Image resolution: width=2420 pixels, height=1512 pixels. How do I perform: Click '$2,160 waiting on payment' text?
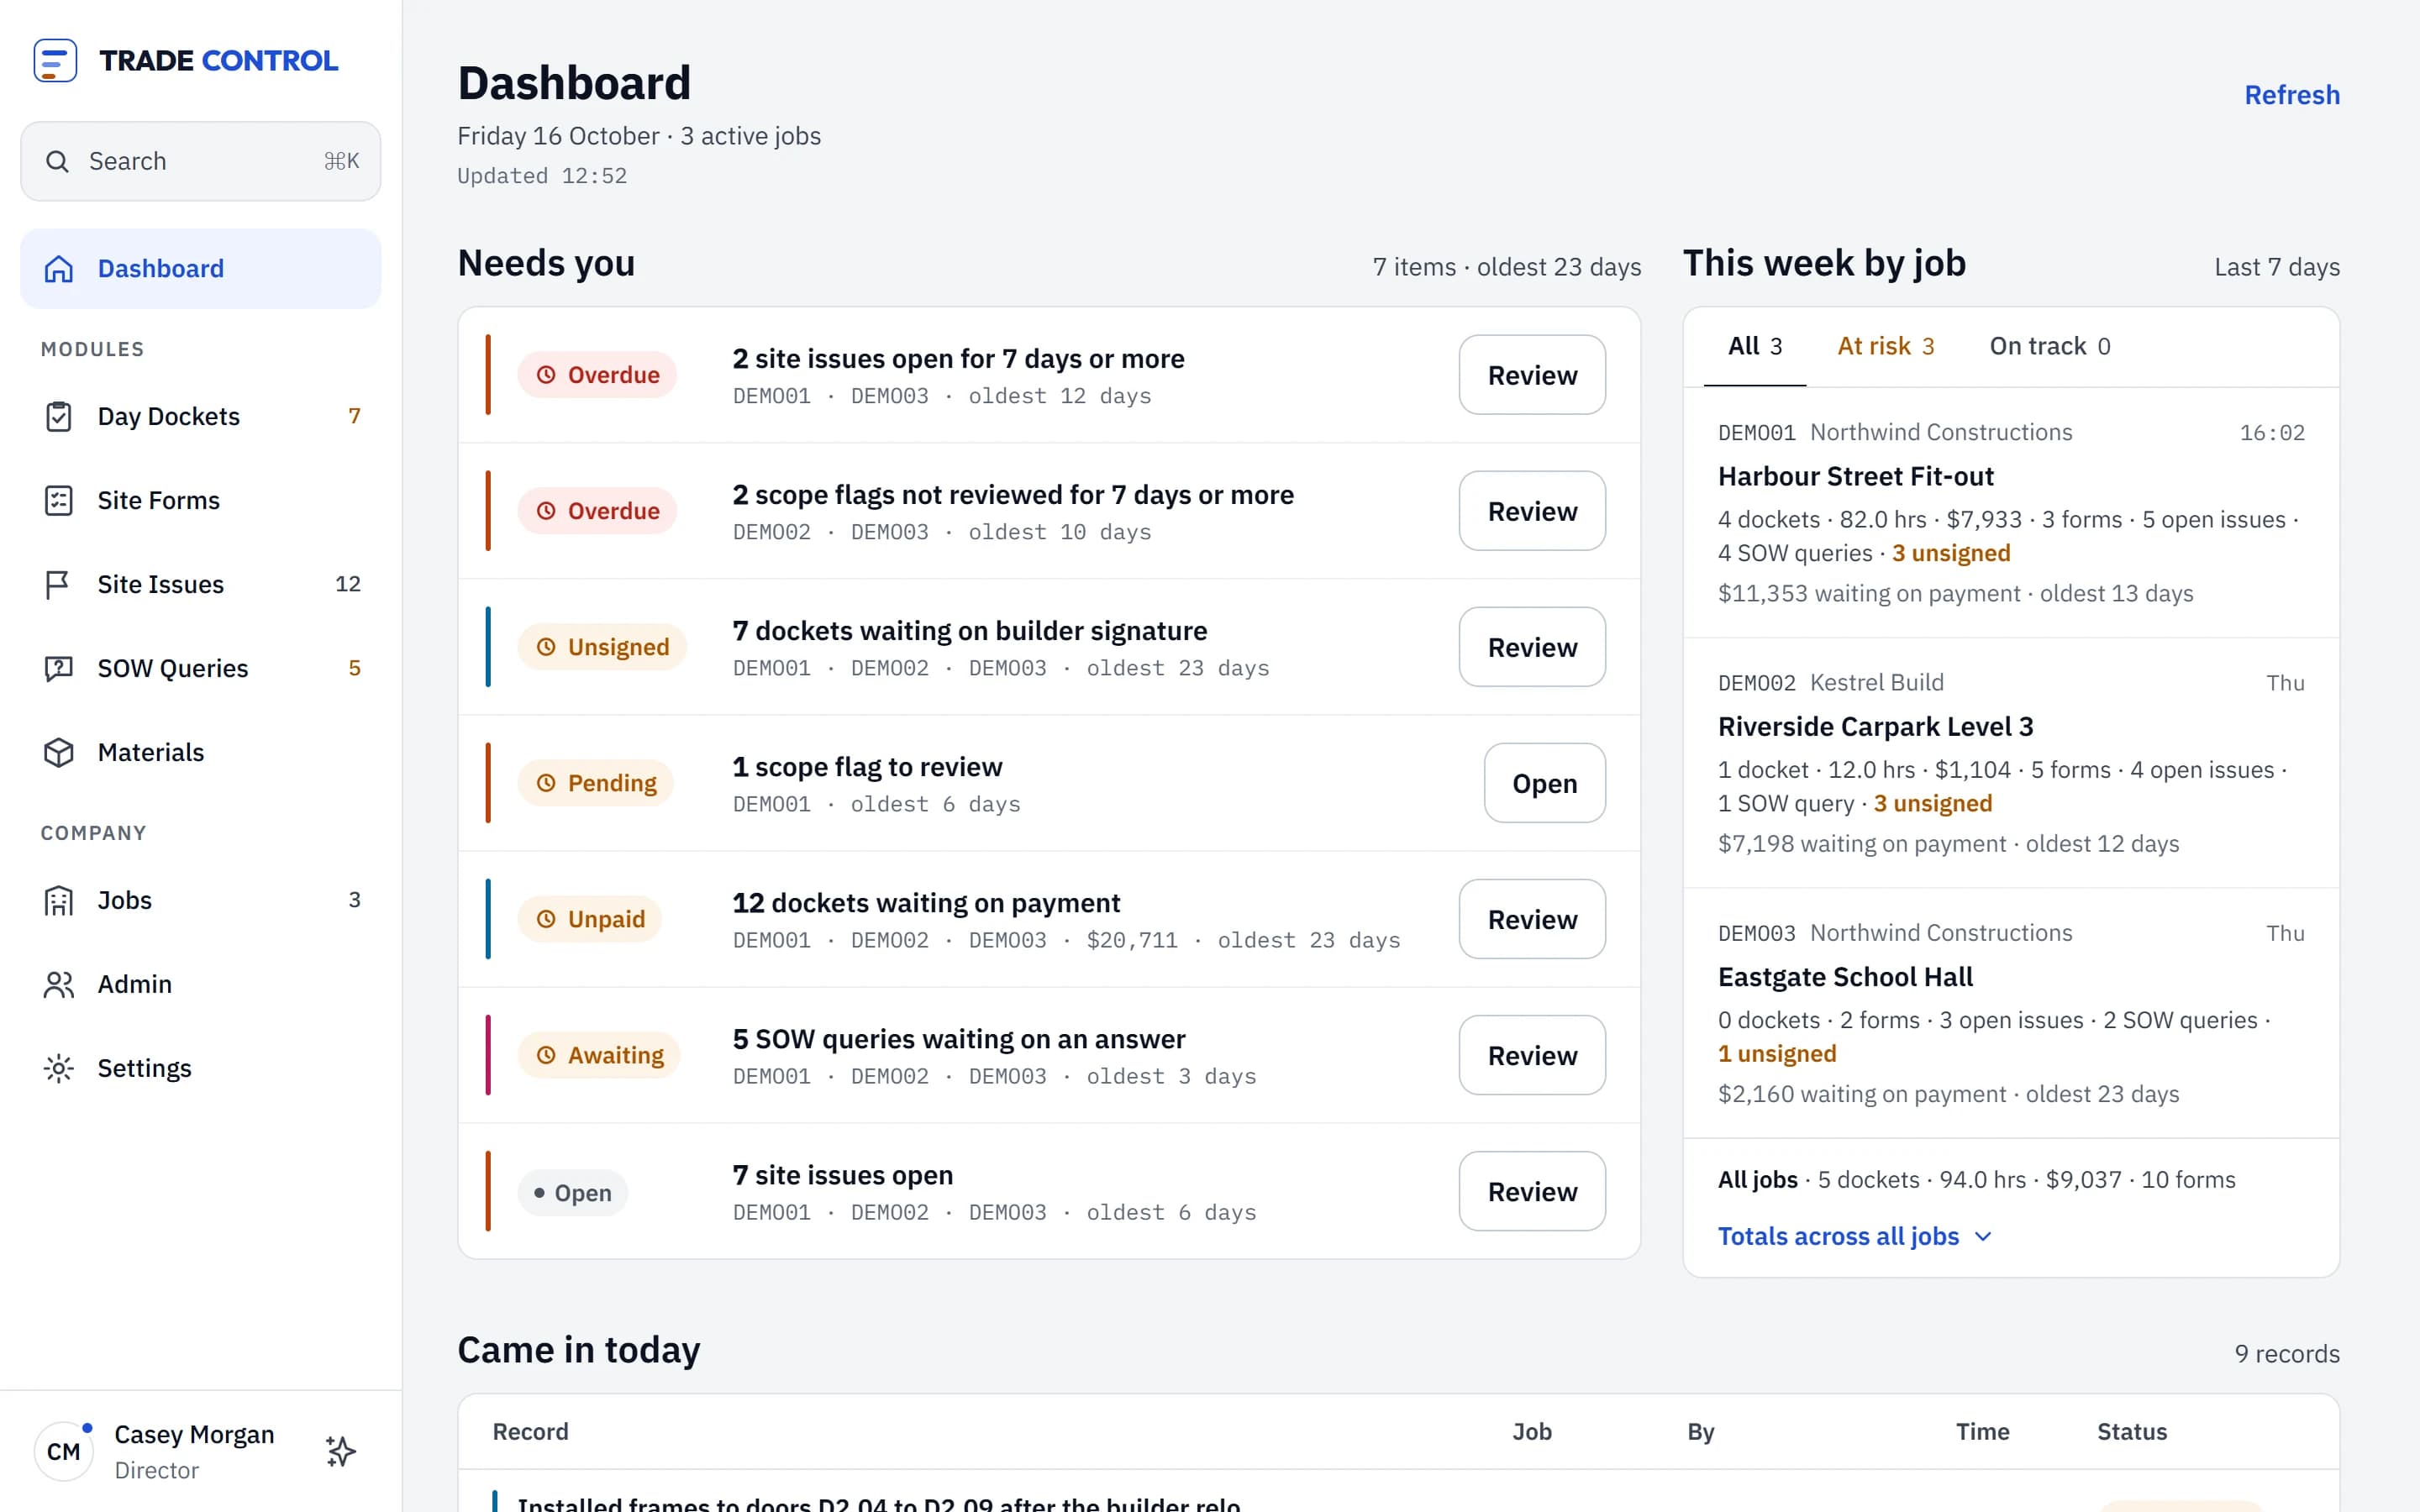coord(1861,1094)
